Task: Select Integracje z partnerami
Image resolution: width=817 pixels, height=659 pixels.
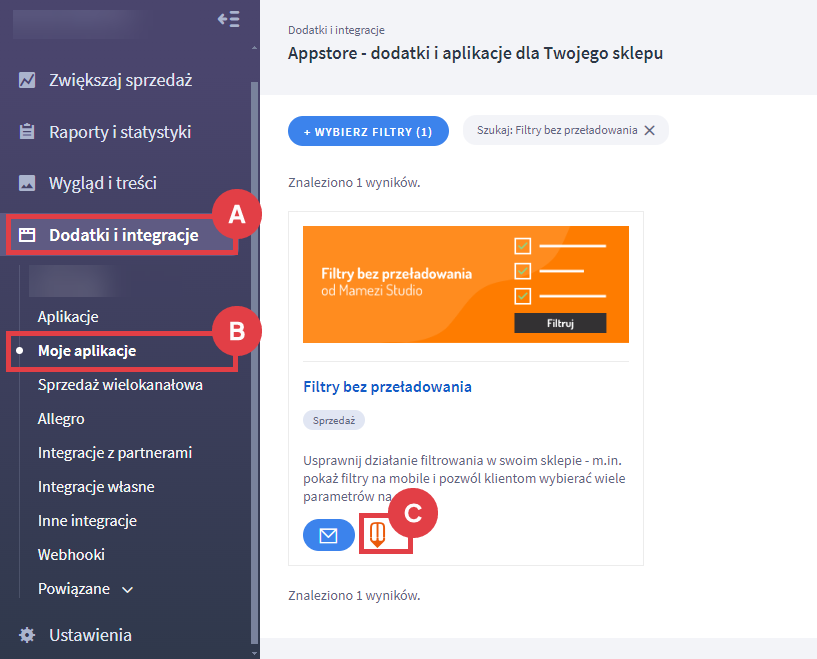Action: pyautogui.click(x=114, y=453)
